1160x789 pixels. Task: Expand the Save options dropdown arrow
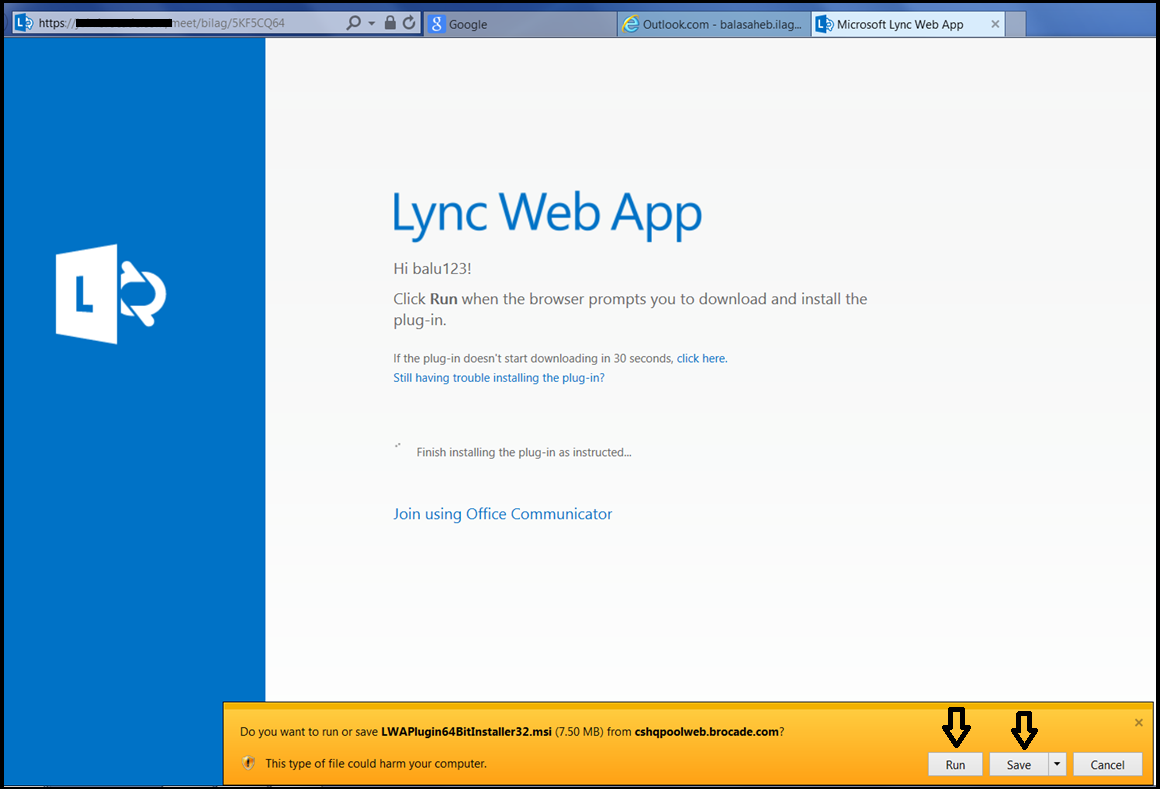[1057, 765]
